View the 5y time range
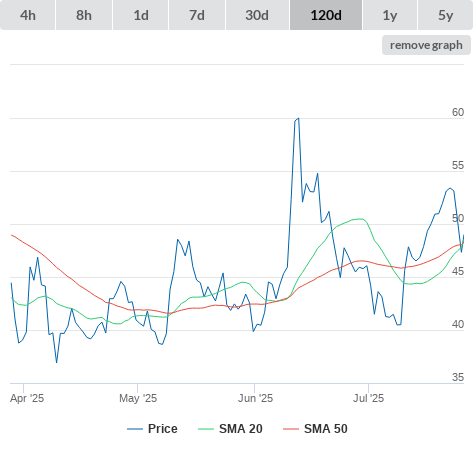The image size is (474, 455). tap(446, 15)
